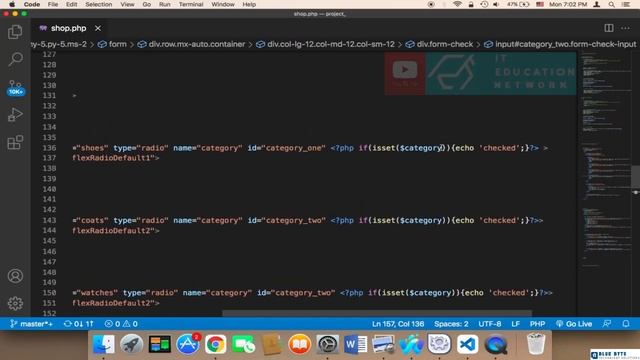Open the Edit menu

[x=71, y=4]
